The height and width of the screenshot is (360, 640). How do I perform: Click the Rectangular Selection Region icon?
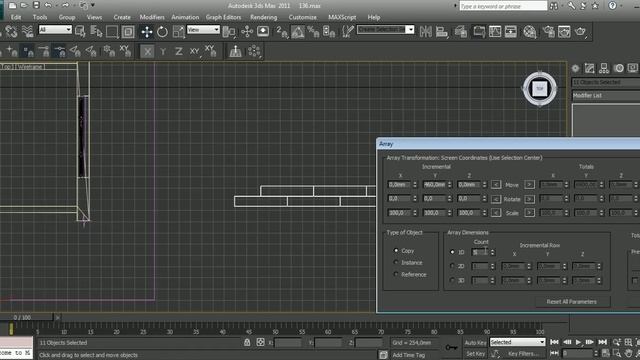tap(112, 31)
